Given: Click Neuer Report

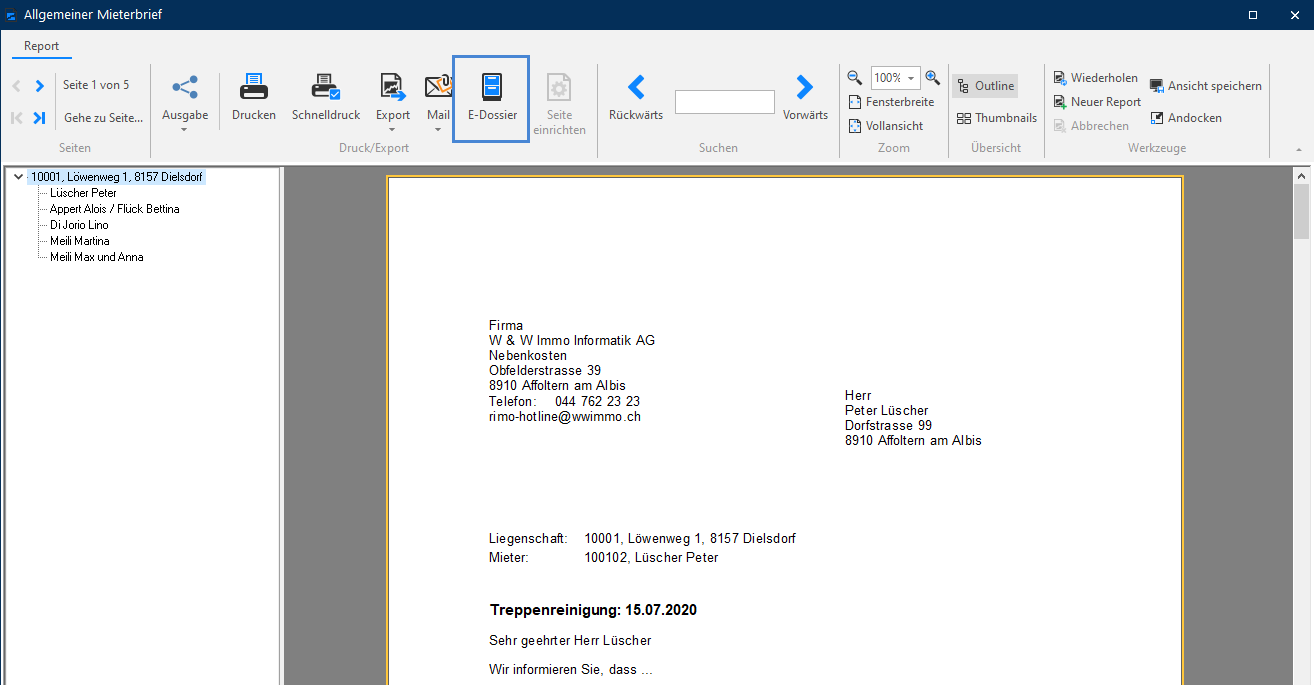Looking at the screenshot, I should tap(1098, 102).
